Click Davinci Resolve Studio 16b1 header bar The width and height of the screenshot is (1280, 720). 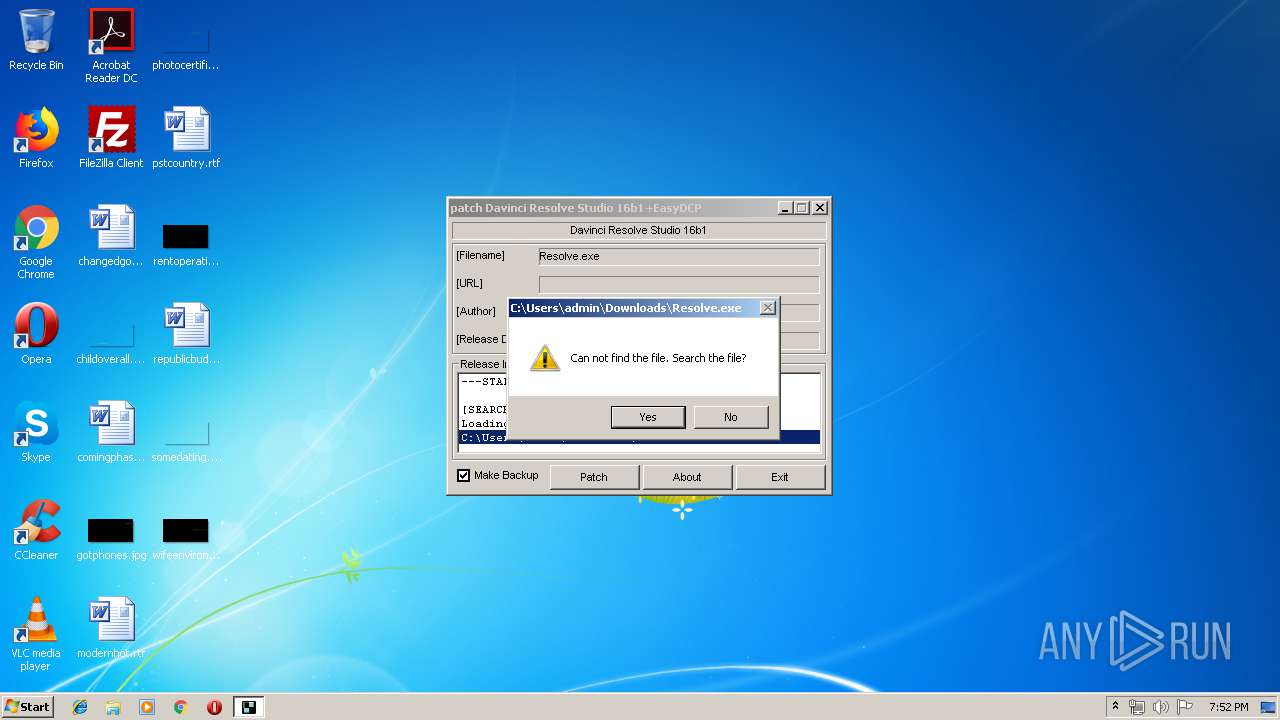point(638,230)
